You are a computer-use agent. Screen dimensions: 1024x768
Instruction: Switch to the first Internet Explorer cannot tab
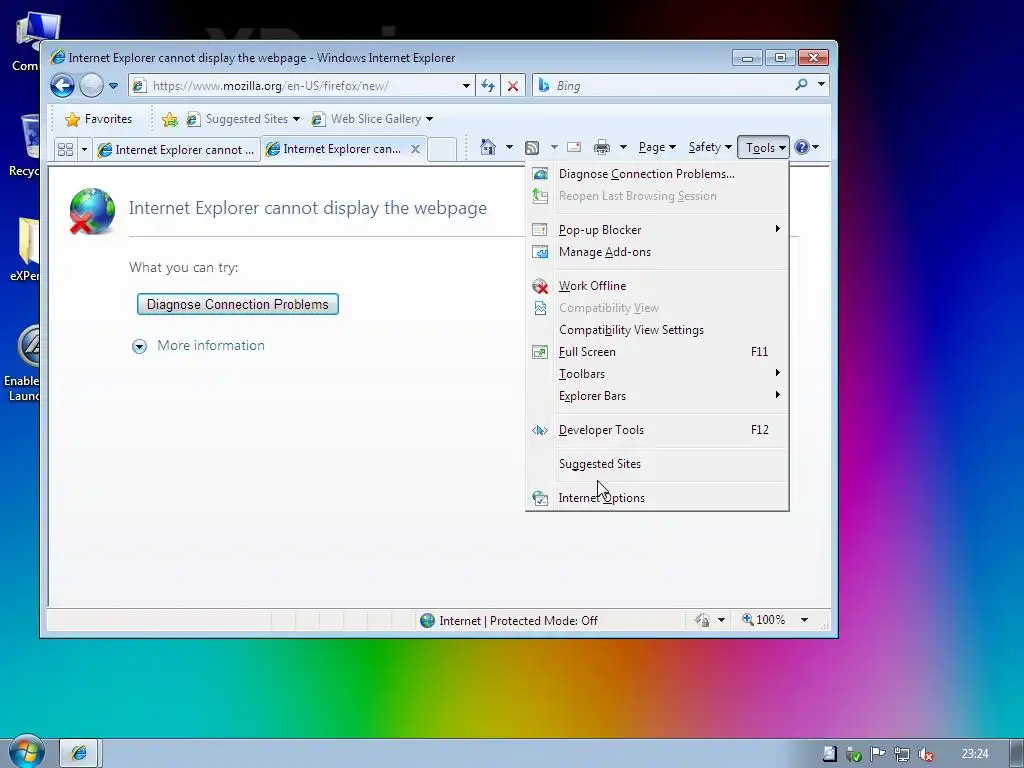coord(176,150)
